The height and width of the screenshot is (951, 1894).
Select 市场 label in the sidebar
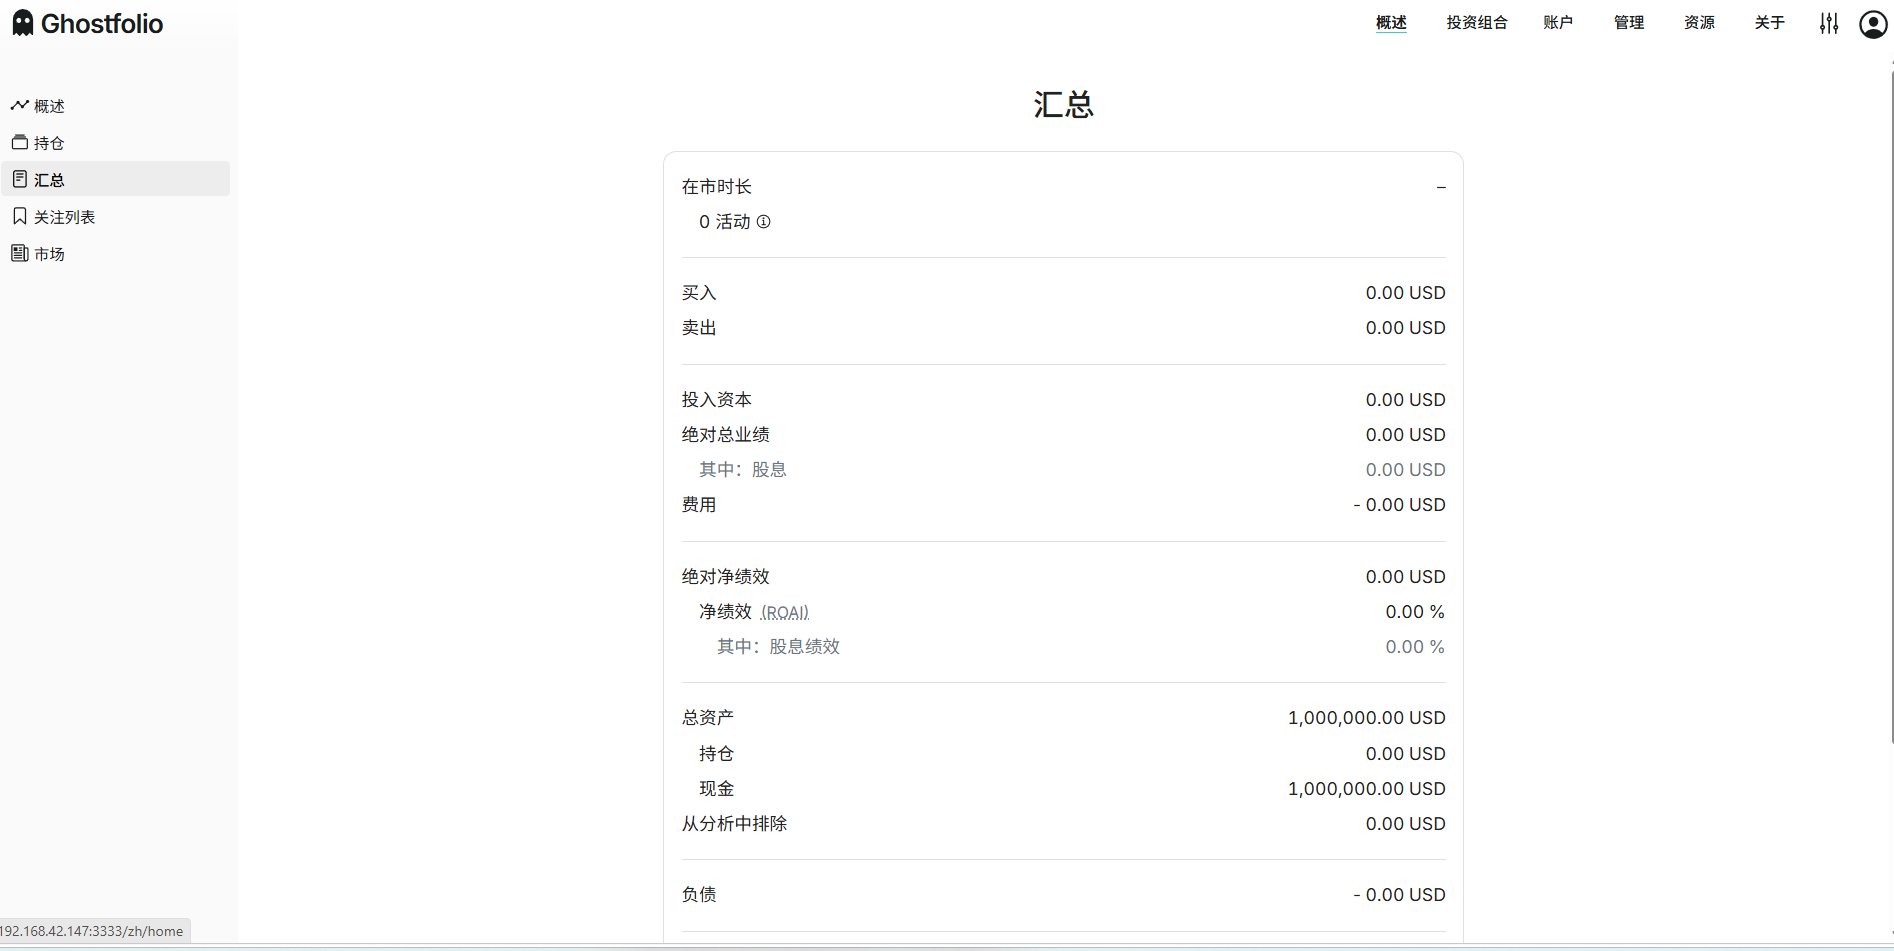click(x=49, y=254)
